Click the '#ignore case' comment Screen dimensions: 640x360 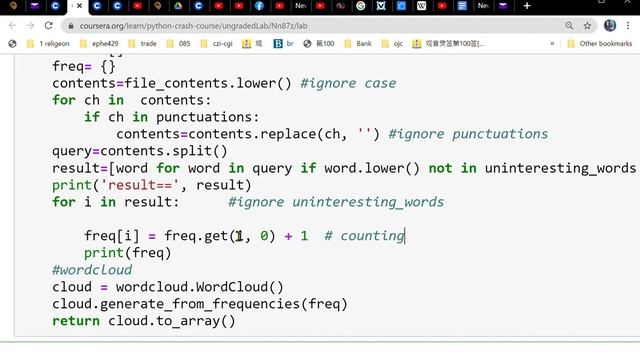pyautogui.click(x=348, y=83)
